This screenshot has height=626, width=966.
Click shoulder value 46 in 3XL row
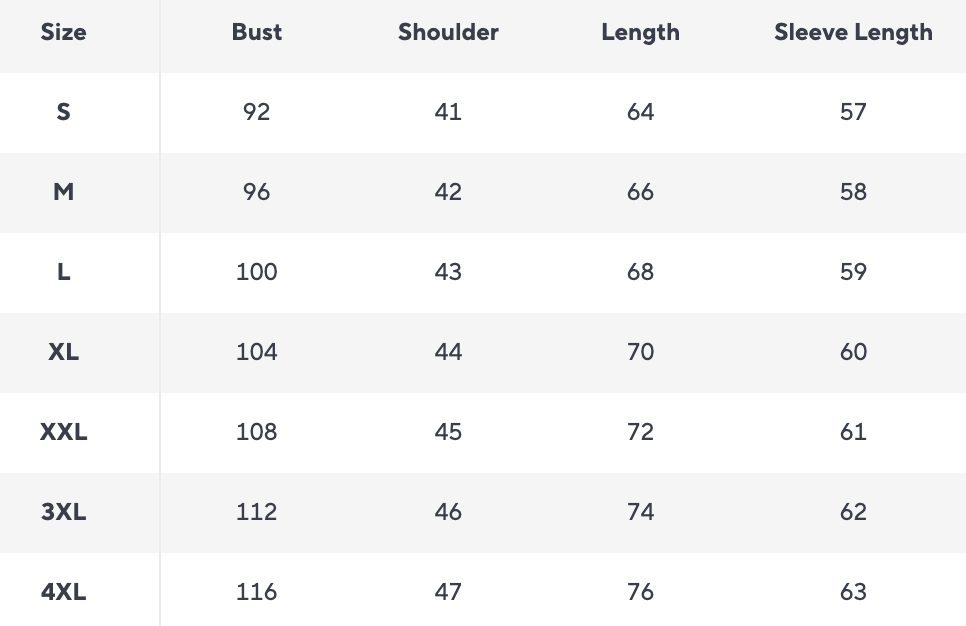click(448, 512)
